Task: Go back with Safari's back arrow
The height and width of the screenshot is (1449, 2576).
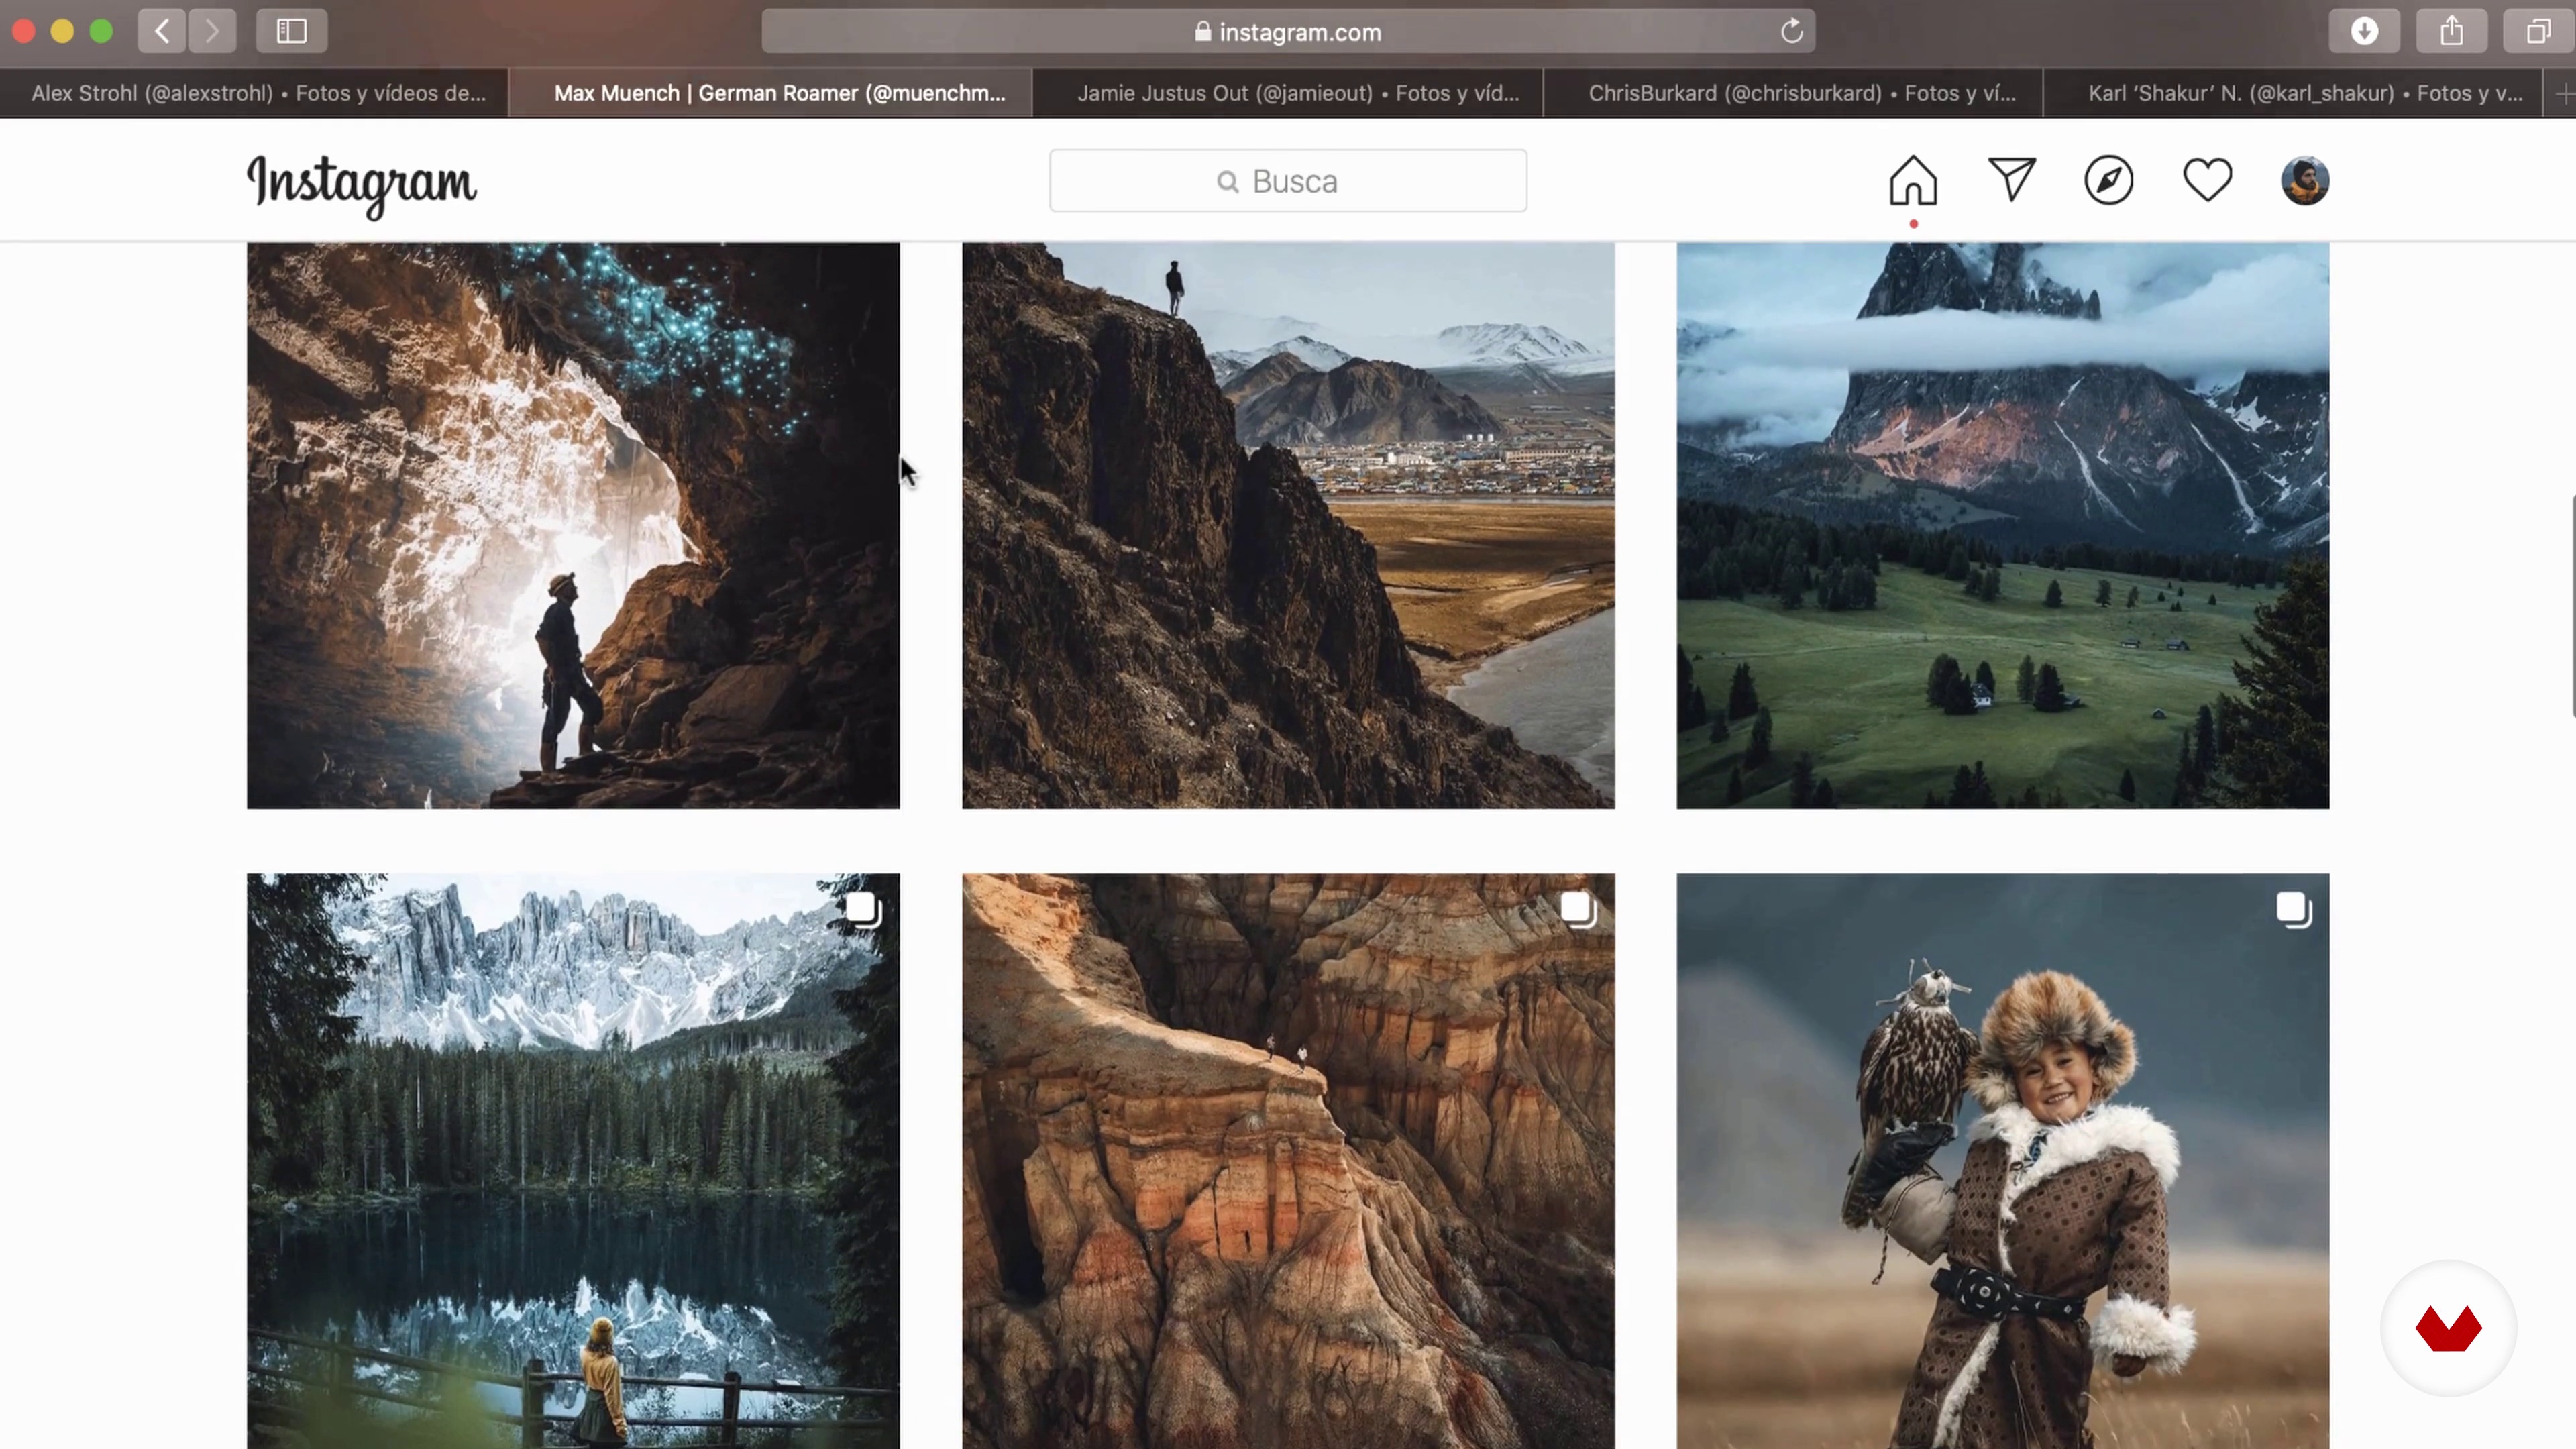Action: click(162, 31)
